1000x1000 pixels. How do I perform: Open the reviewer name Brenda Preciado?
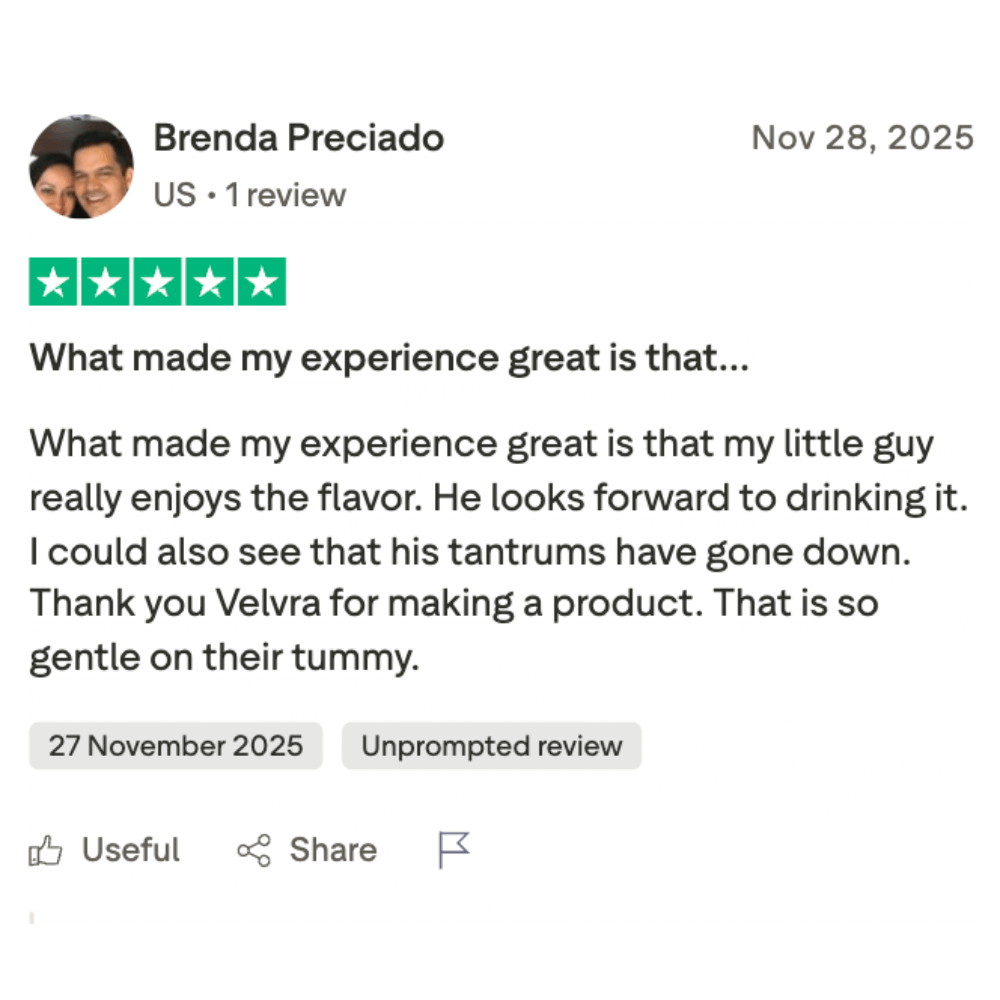pos(298,138)
